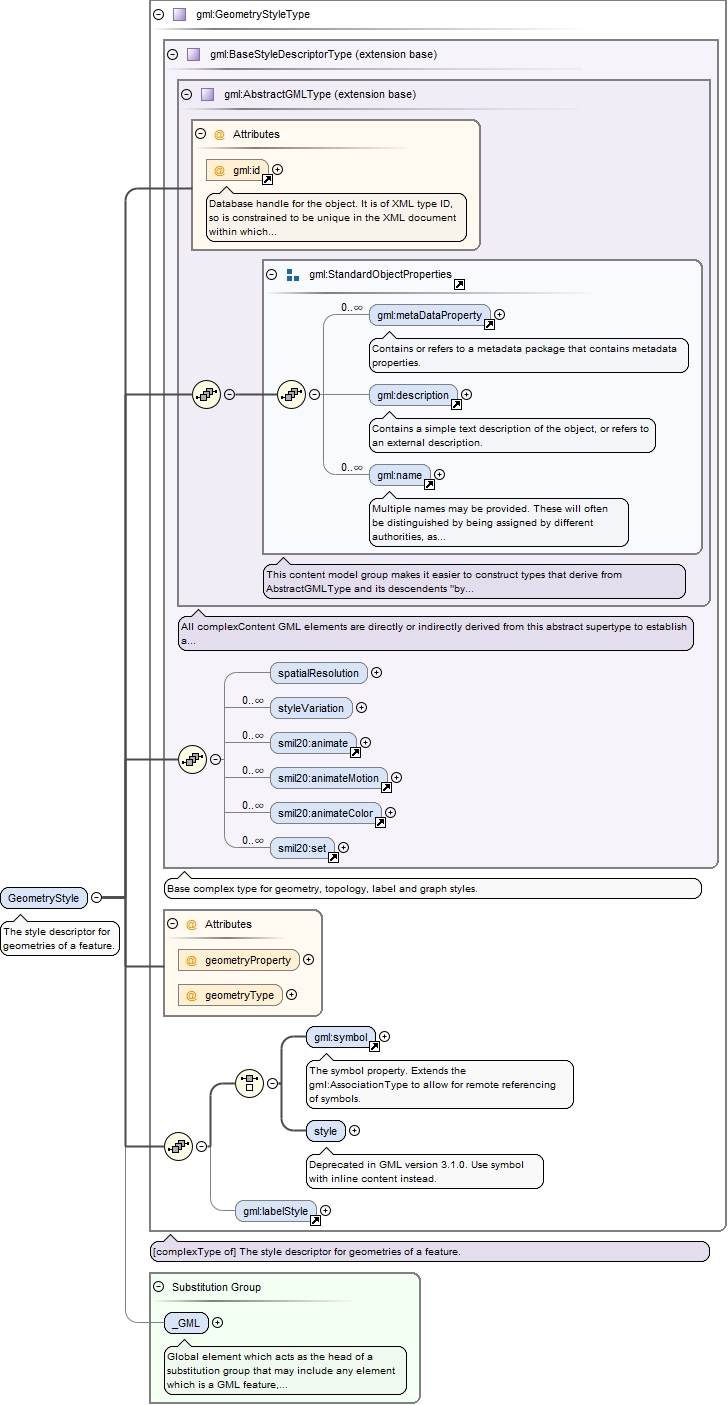Expand gml:metaDataProperty plus button
The image size is (728, 1405).
coord(499,315)
